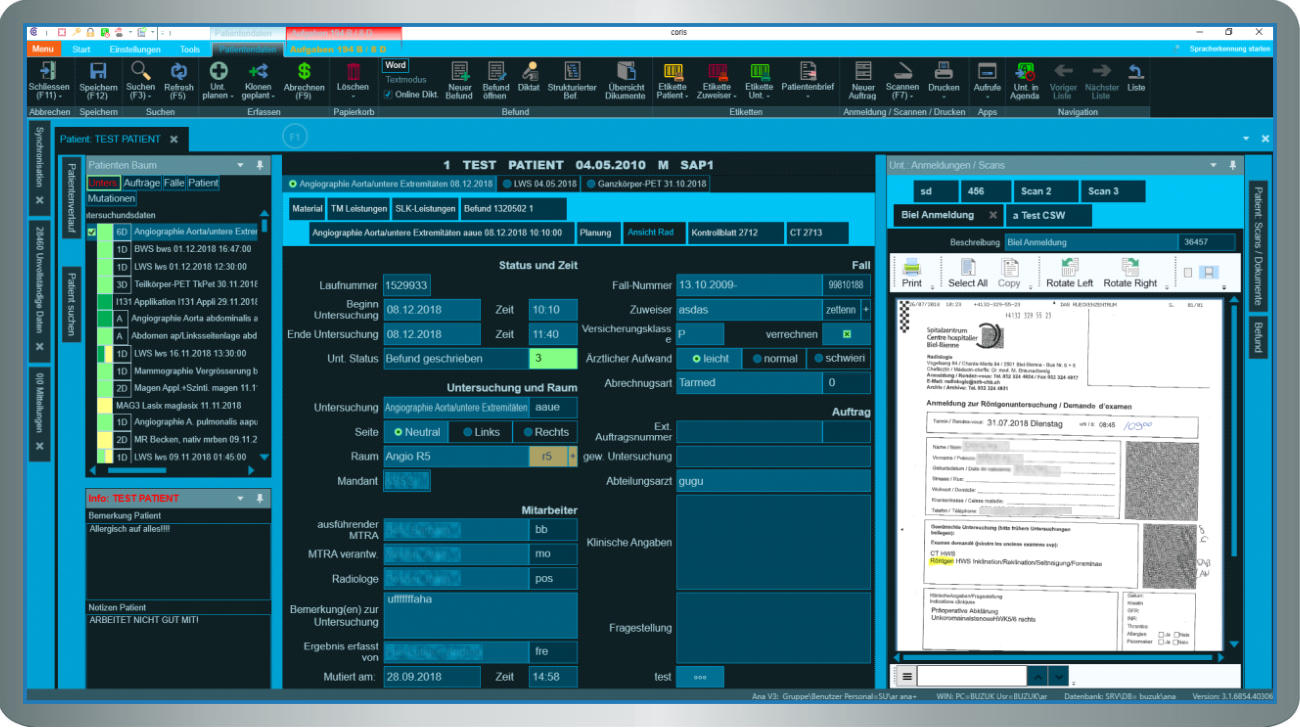Click the Refresh (F5) icon
This screenshot has width=1300, height=728.
click(x=179, y=72)
